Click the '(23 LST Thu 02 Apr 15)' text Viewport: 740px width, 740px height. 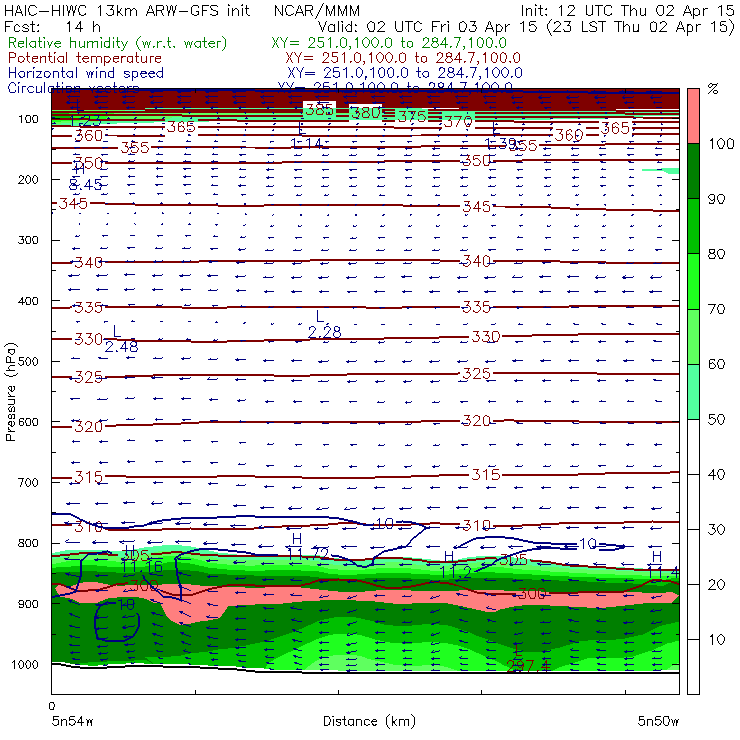coord(640,27)
